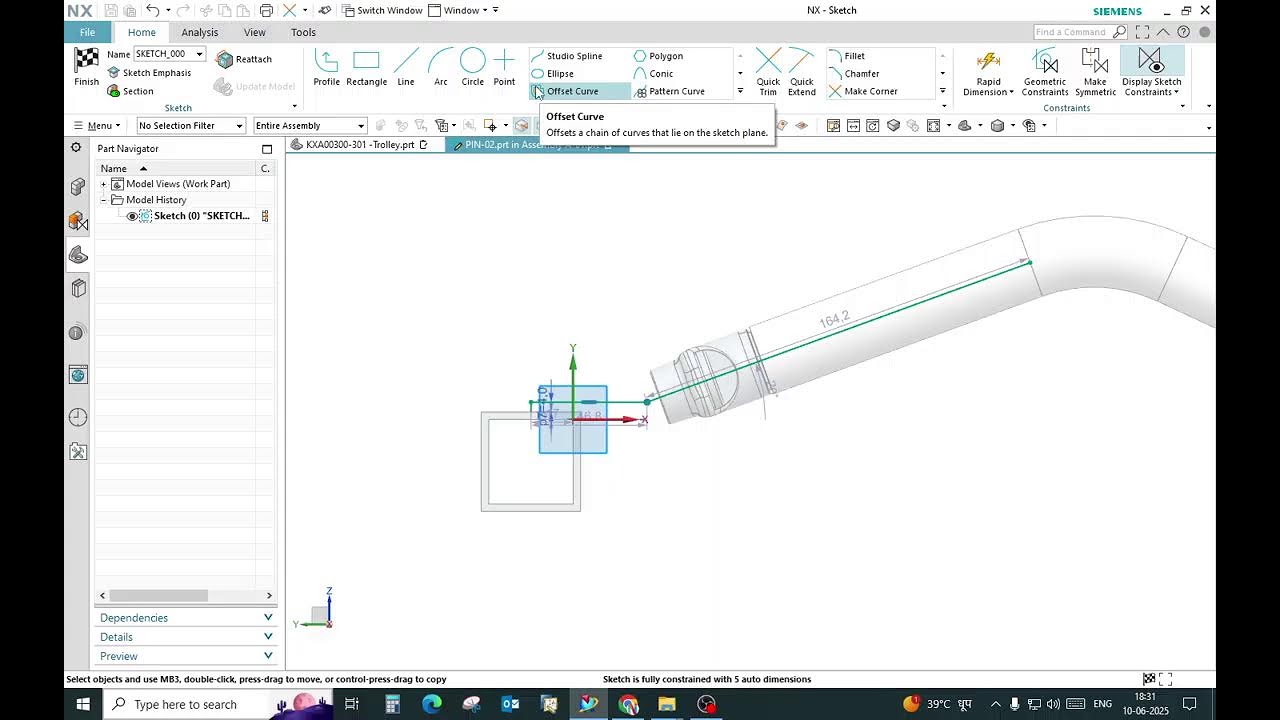The width and height of the screenshot is (1280, 720).
Task: Choose the Conic curve tool
Action: tap(654, 74)
